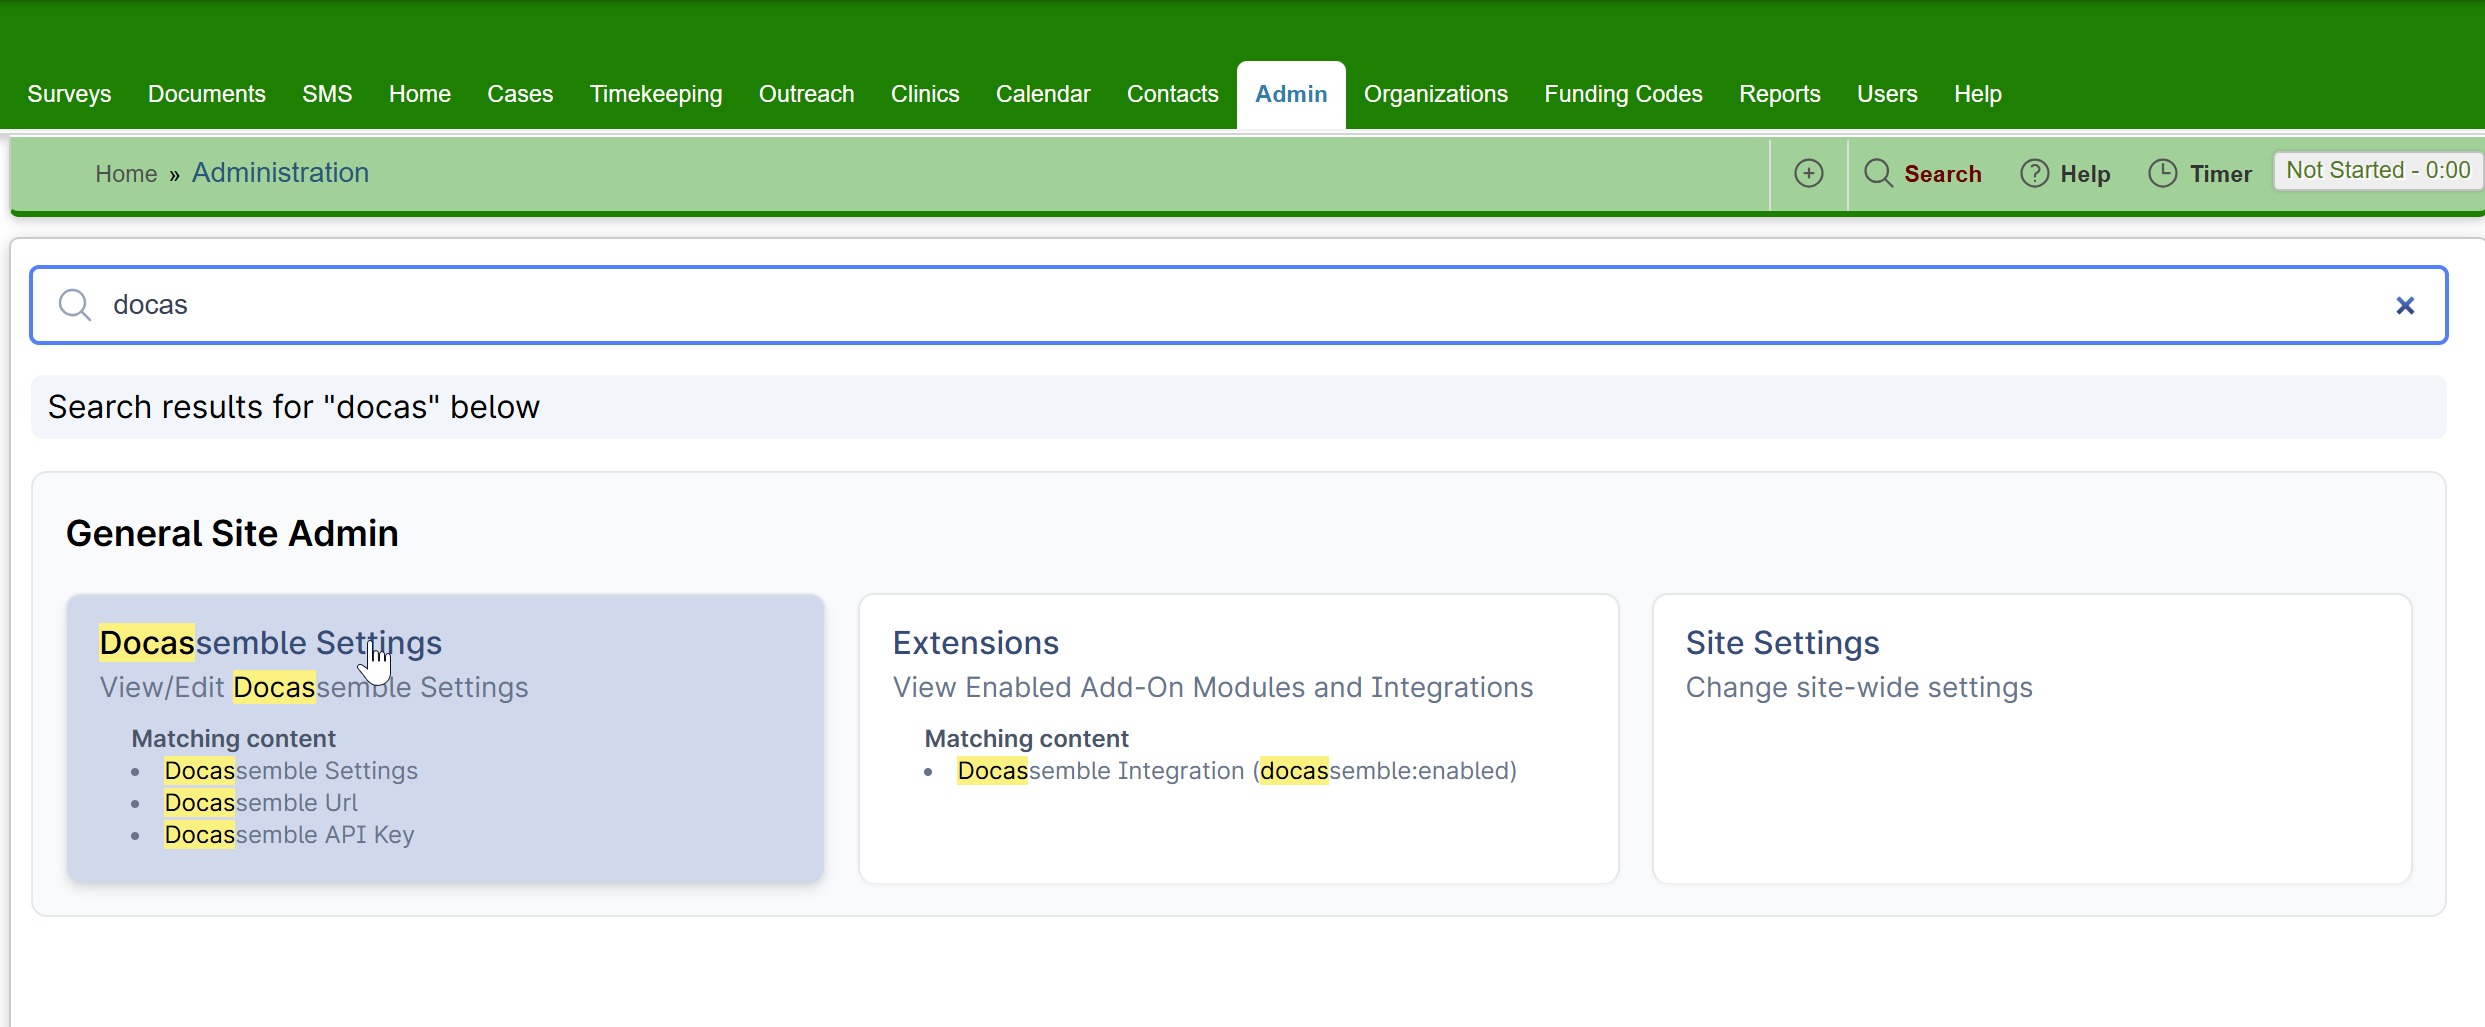This screenshot has width=2485, height=1027.
Task: Click the Home breadcrumb link
Action: 126,174
